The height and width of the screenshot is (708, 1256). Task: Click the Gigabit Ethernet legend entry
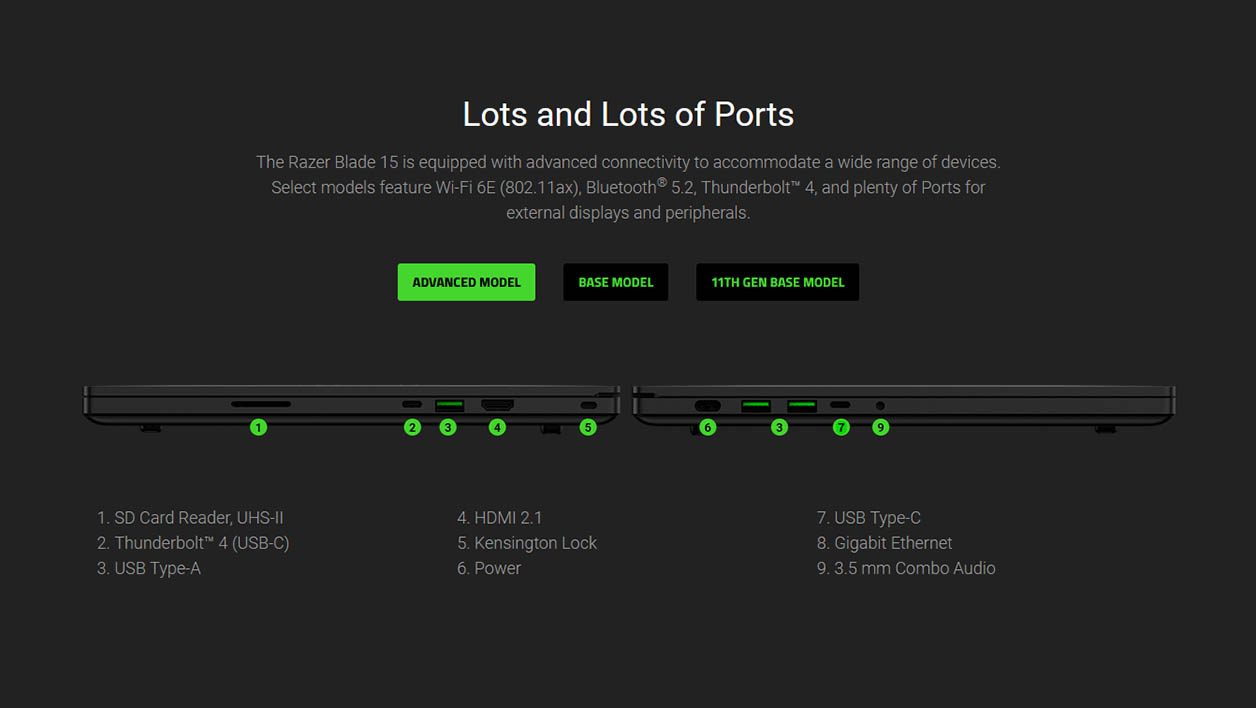point(884,543)
